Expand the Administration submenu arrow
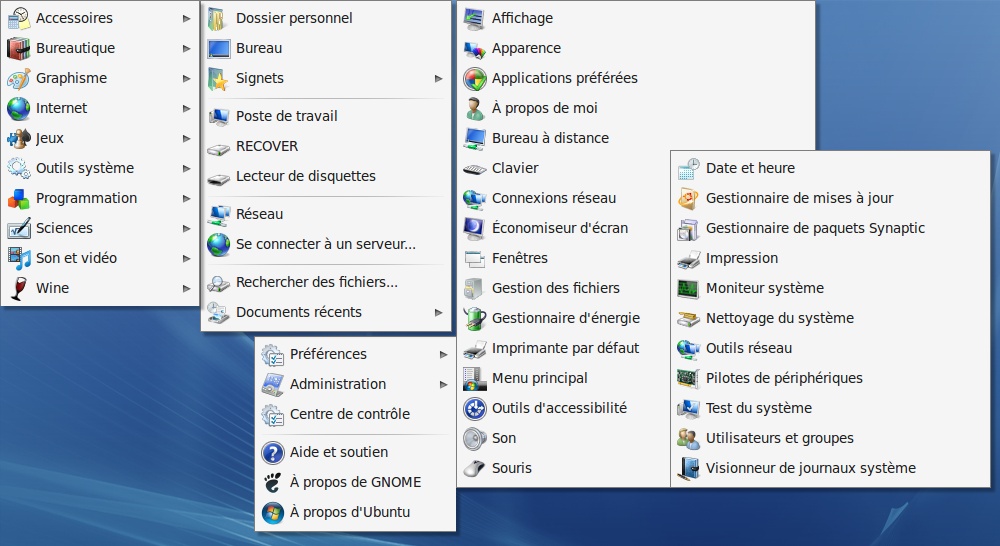This screenshot has height=546, width=1000. click(443, 385)
